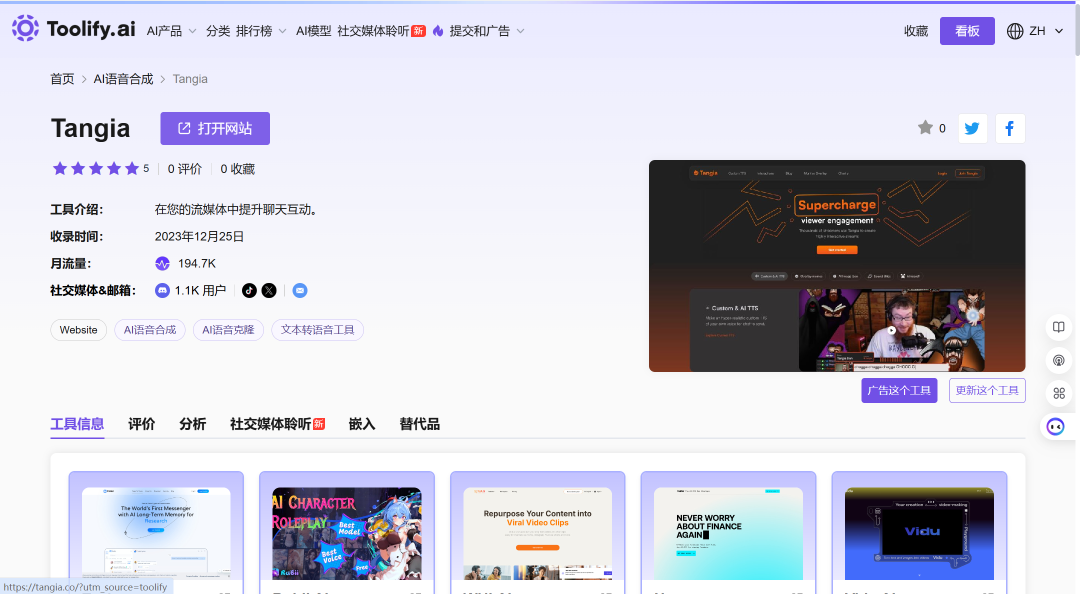
Task: Click the Website tag
Action: coord(79,330)
